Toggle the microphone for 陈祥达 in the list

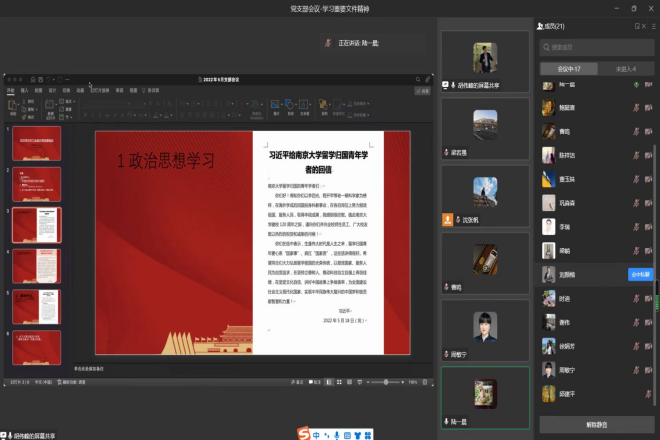[636, 155]
